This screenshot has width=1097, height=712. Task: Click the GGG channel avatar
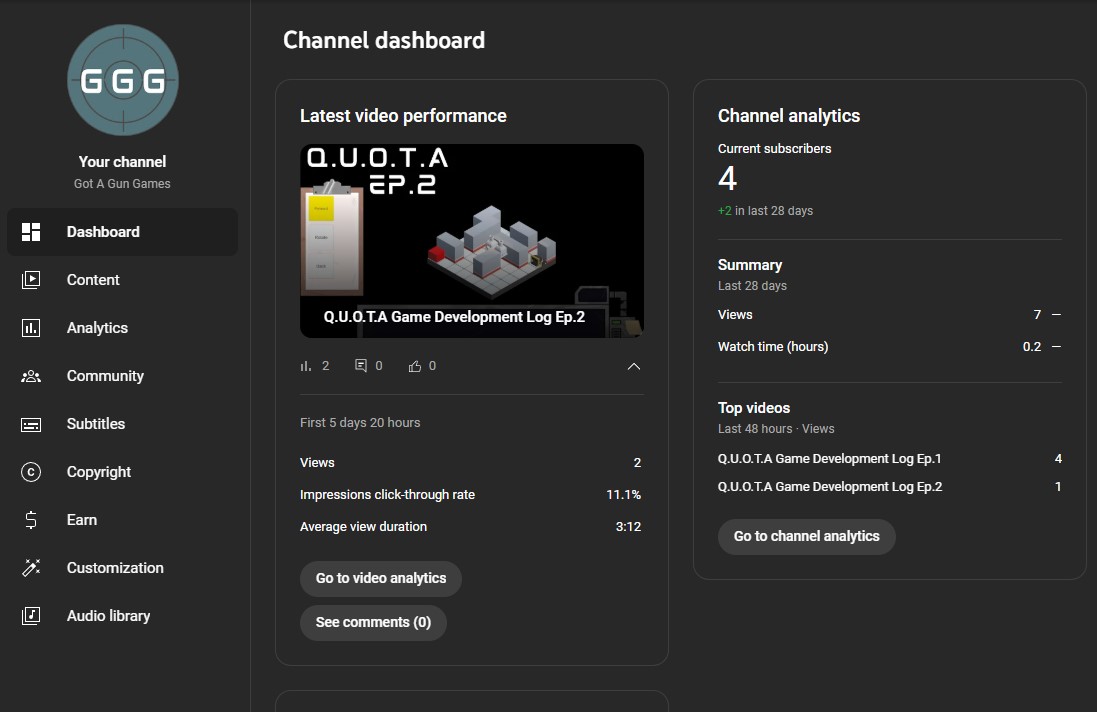123,80
